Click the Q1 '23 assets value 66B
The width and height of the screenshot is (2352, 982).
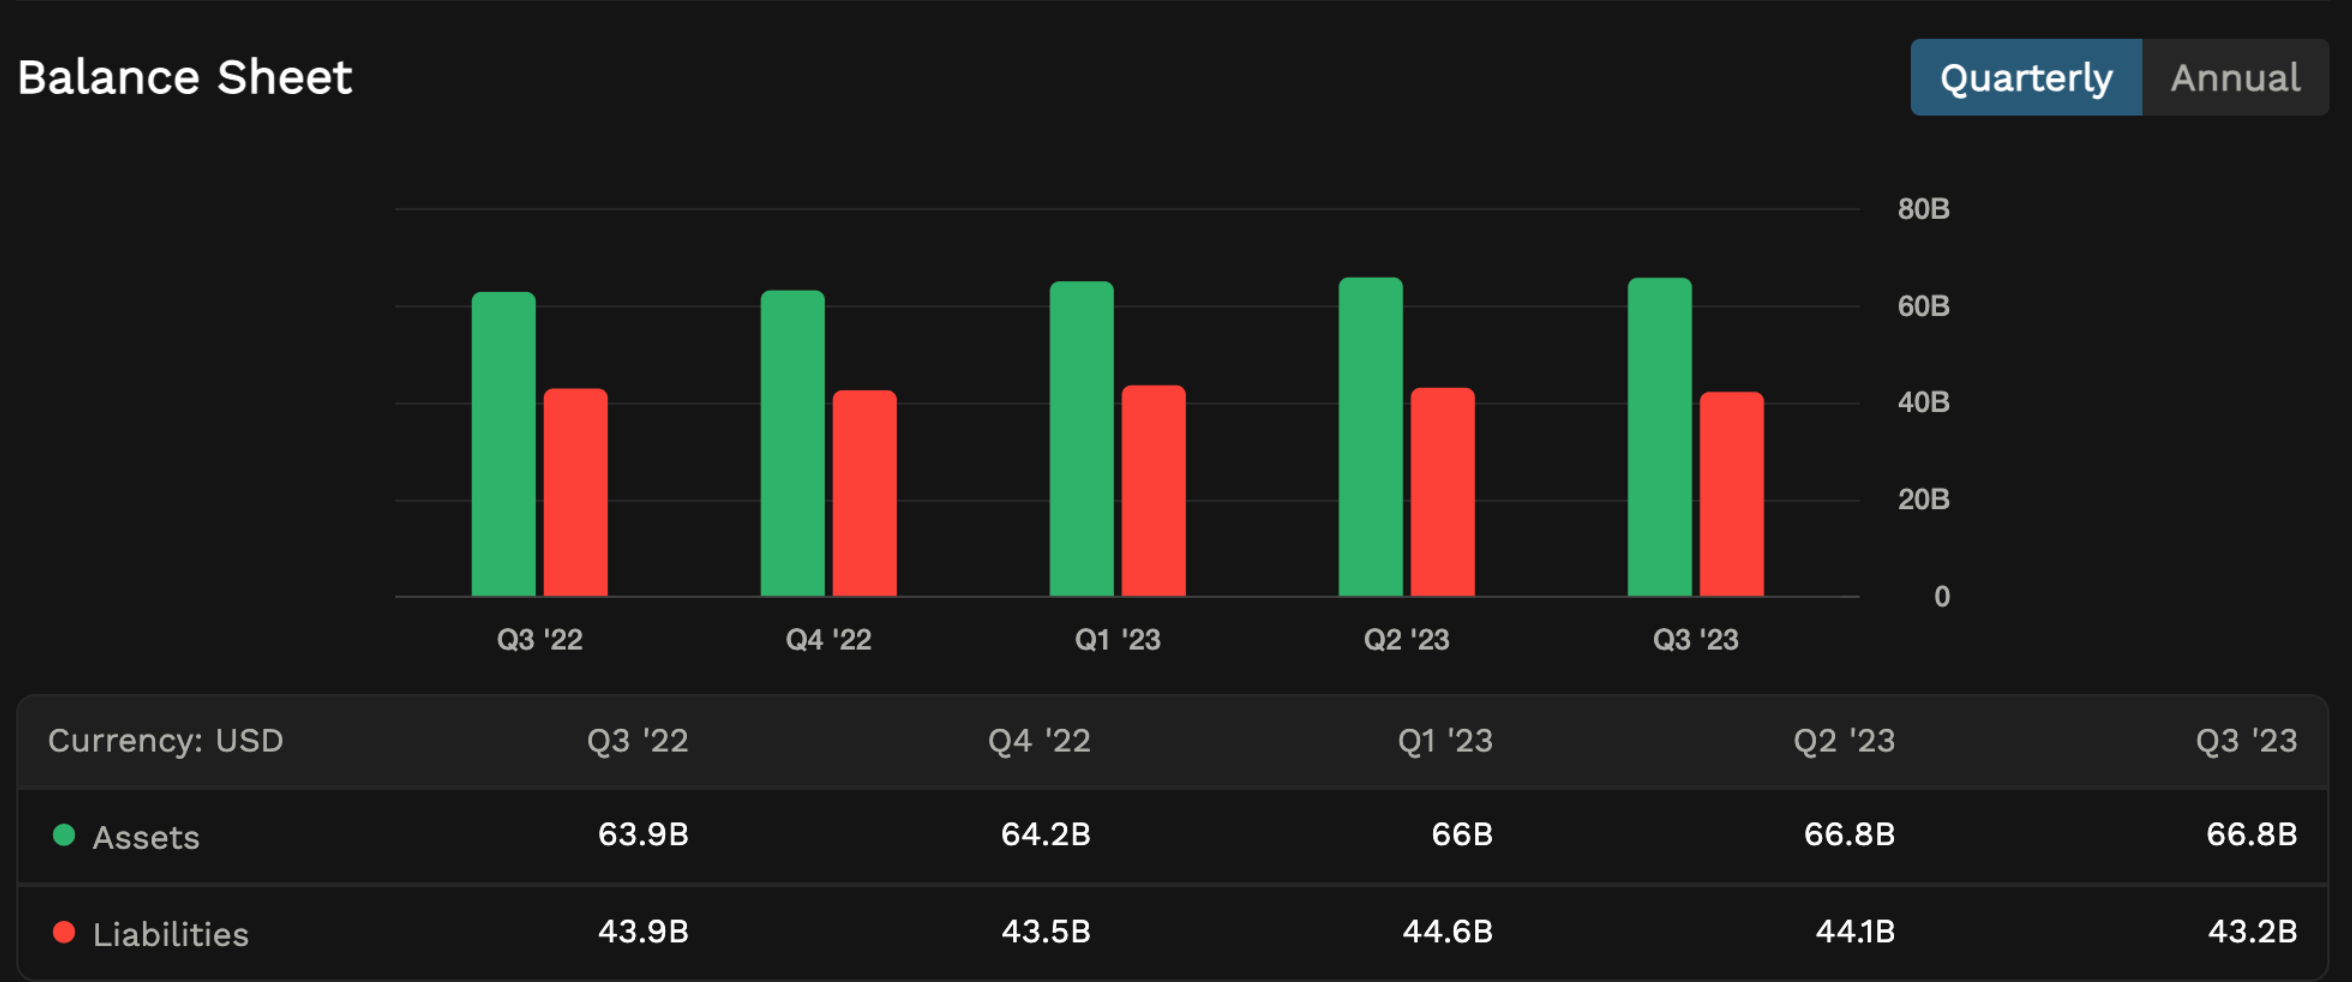1461,835
